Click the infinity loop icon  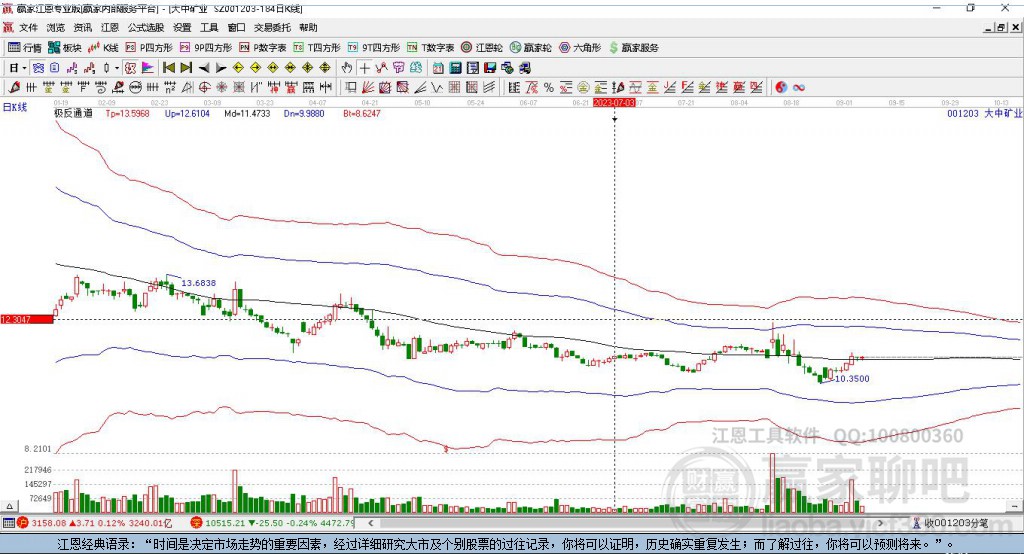[x=799, y=87]
